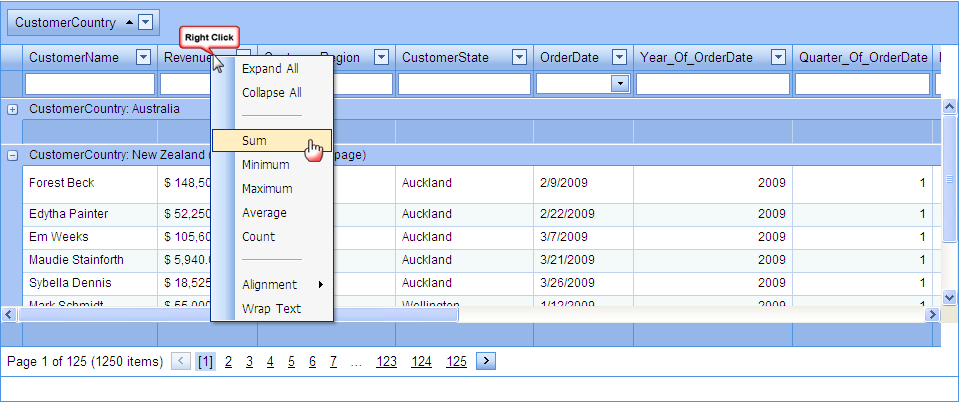Click the CustomerName column filter icon

tap(143, 58)
